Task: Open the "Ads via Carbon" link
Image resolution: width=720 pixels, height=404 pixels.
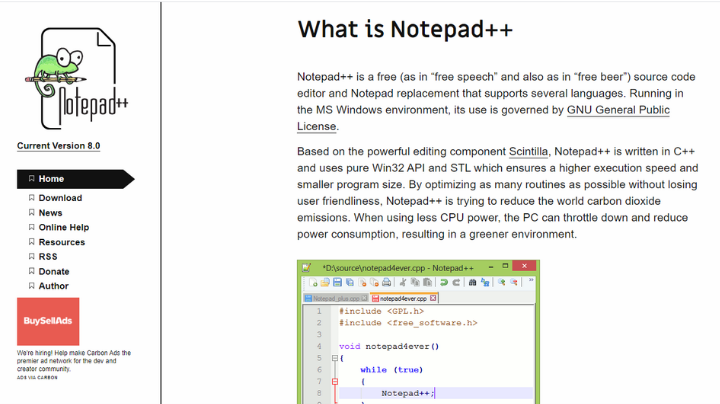Action: coord(37,378)
